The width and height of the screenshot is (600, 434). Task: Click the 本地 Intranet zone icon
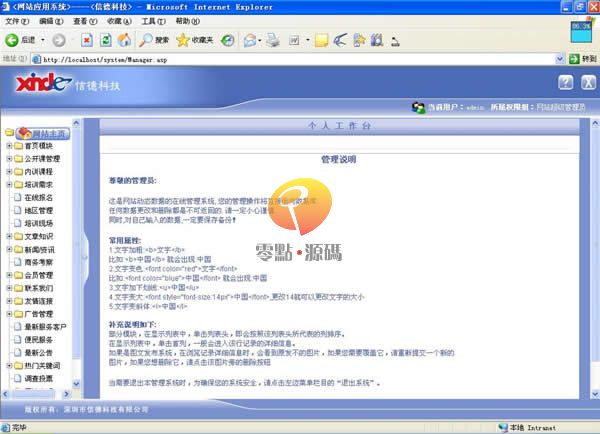(x=503, y=427)
